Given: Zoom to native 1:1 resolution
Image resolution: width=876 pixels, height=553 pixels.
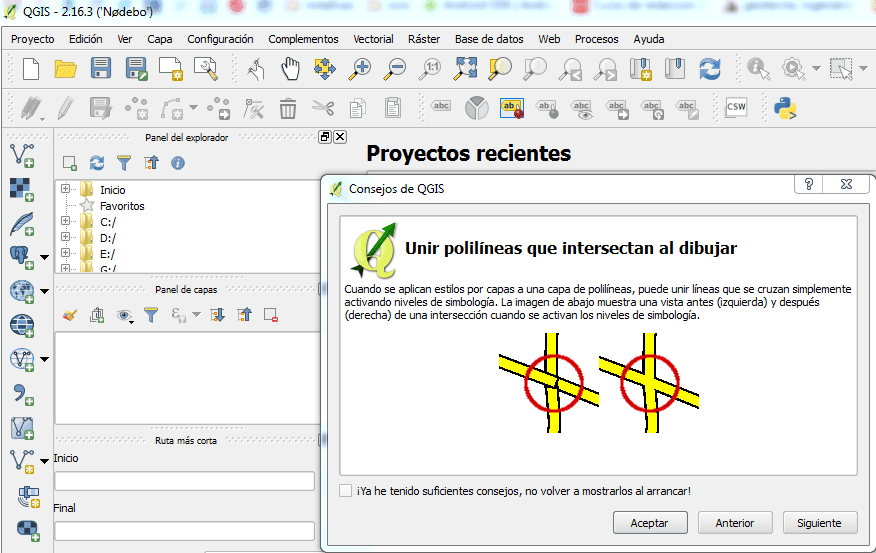Looking at the screenshot, I should tap(431, 69).
